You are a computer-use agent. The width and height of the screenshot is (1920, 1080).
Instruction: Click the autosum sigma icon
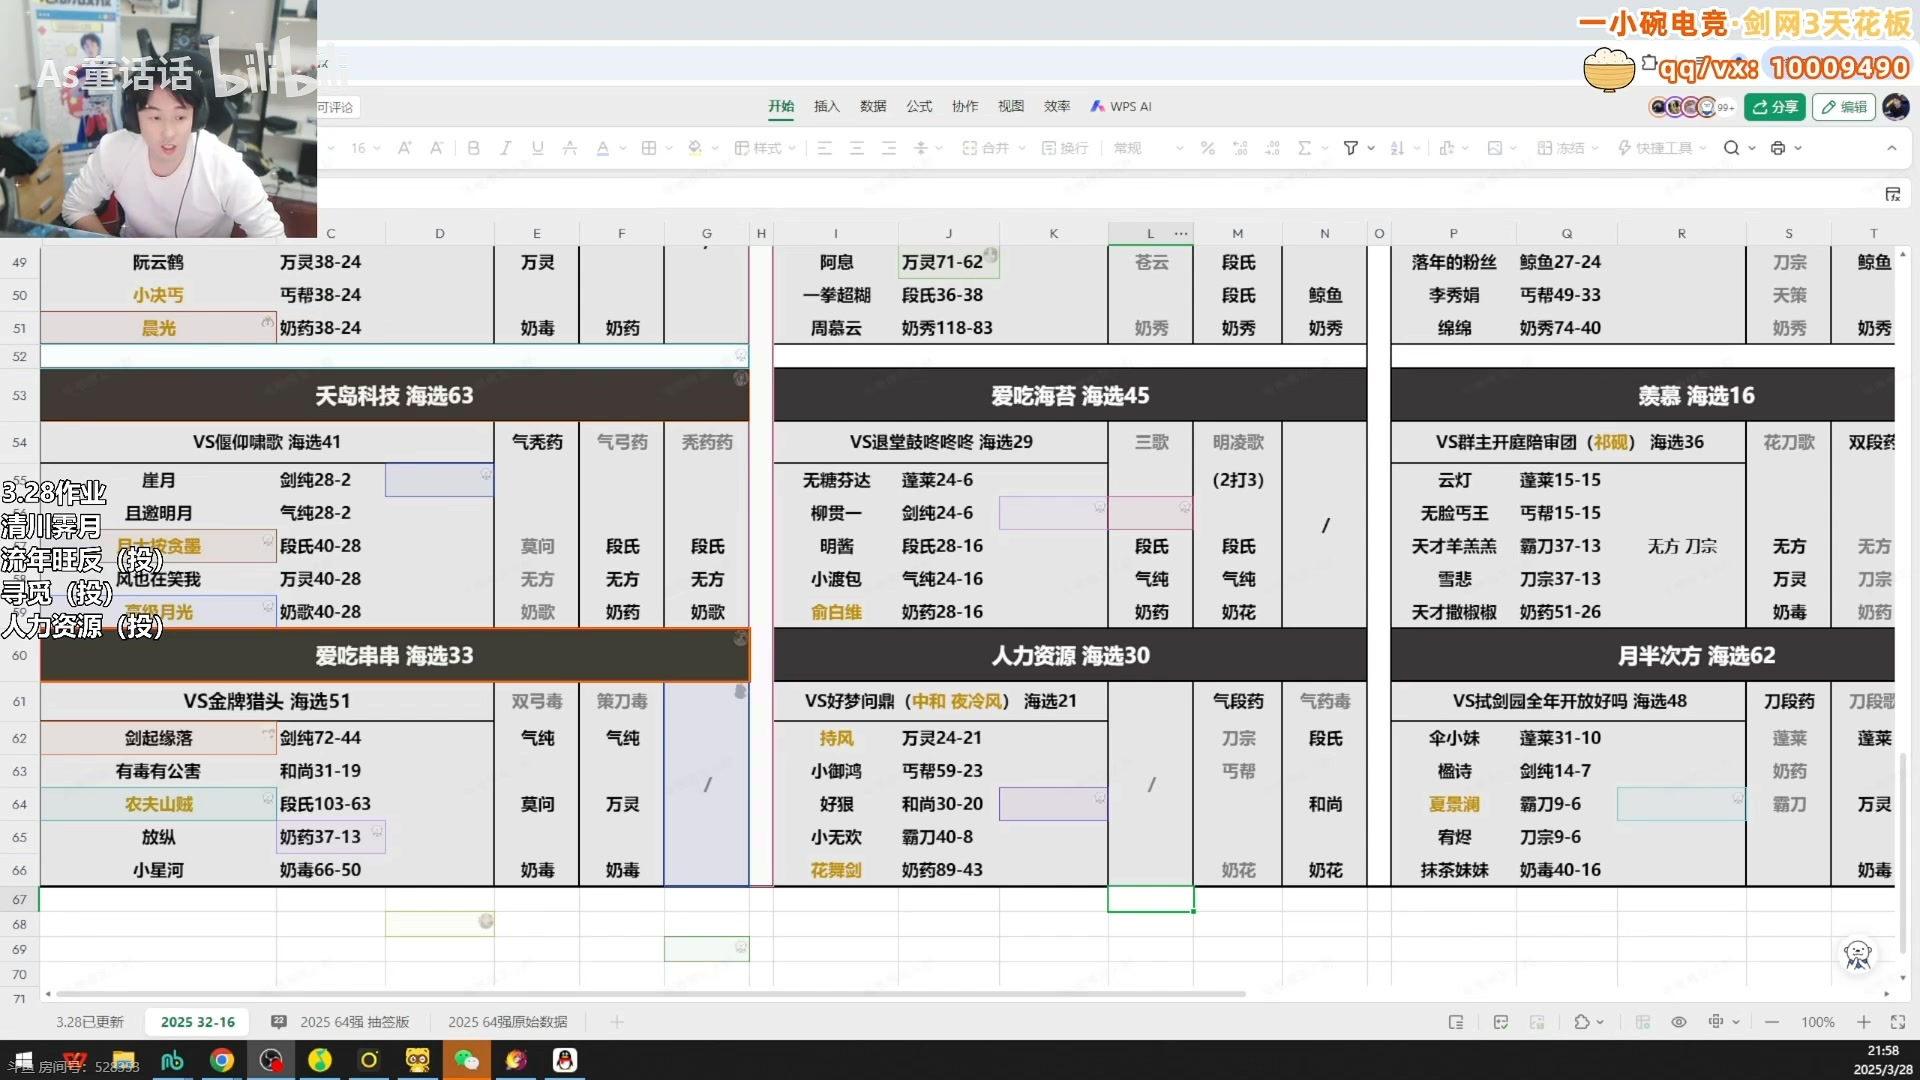pos(1304,148)
